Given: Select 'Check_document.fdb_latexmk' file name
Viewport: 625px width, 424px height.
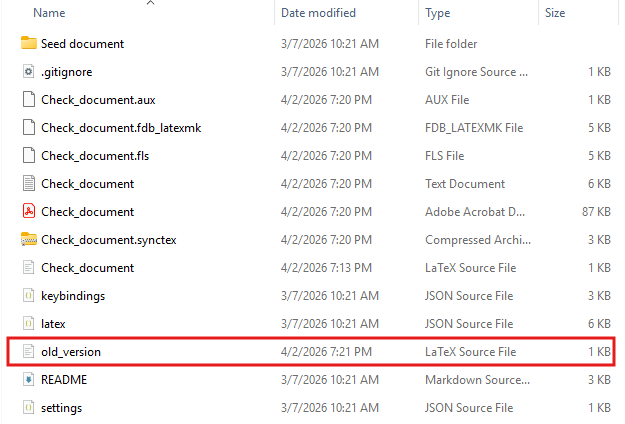Looking at the screenshot, I should tap(121, 128).
